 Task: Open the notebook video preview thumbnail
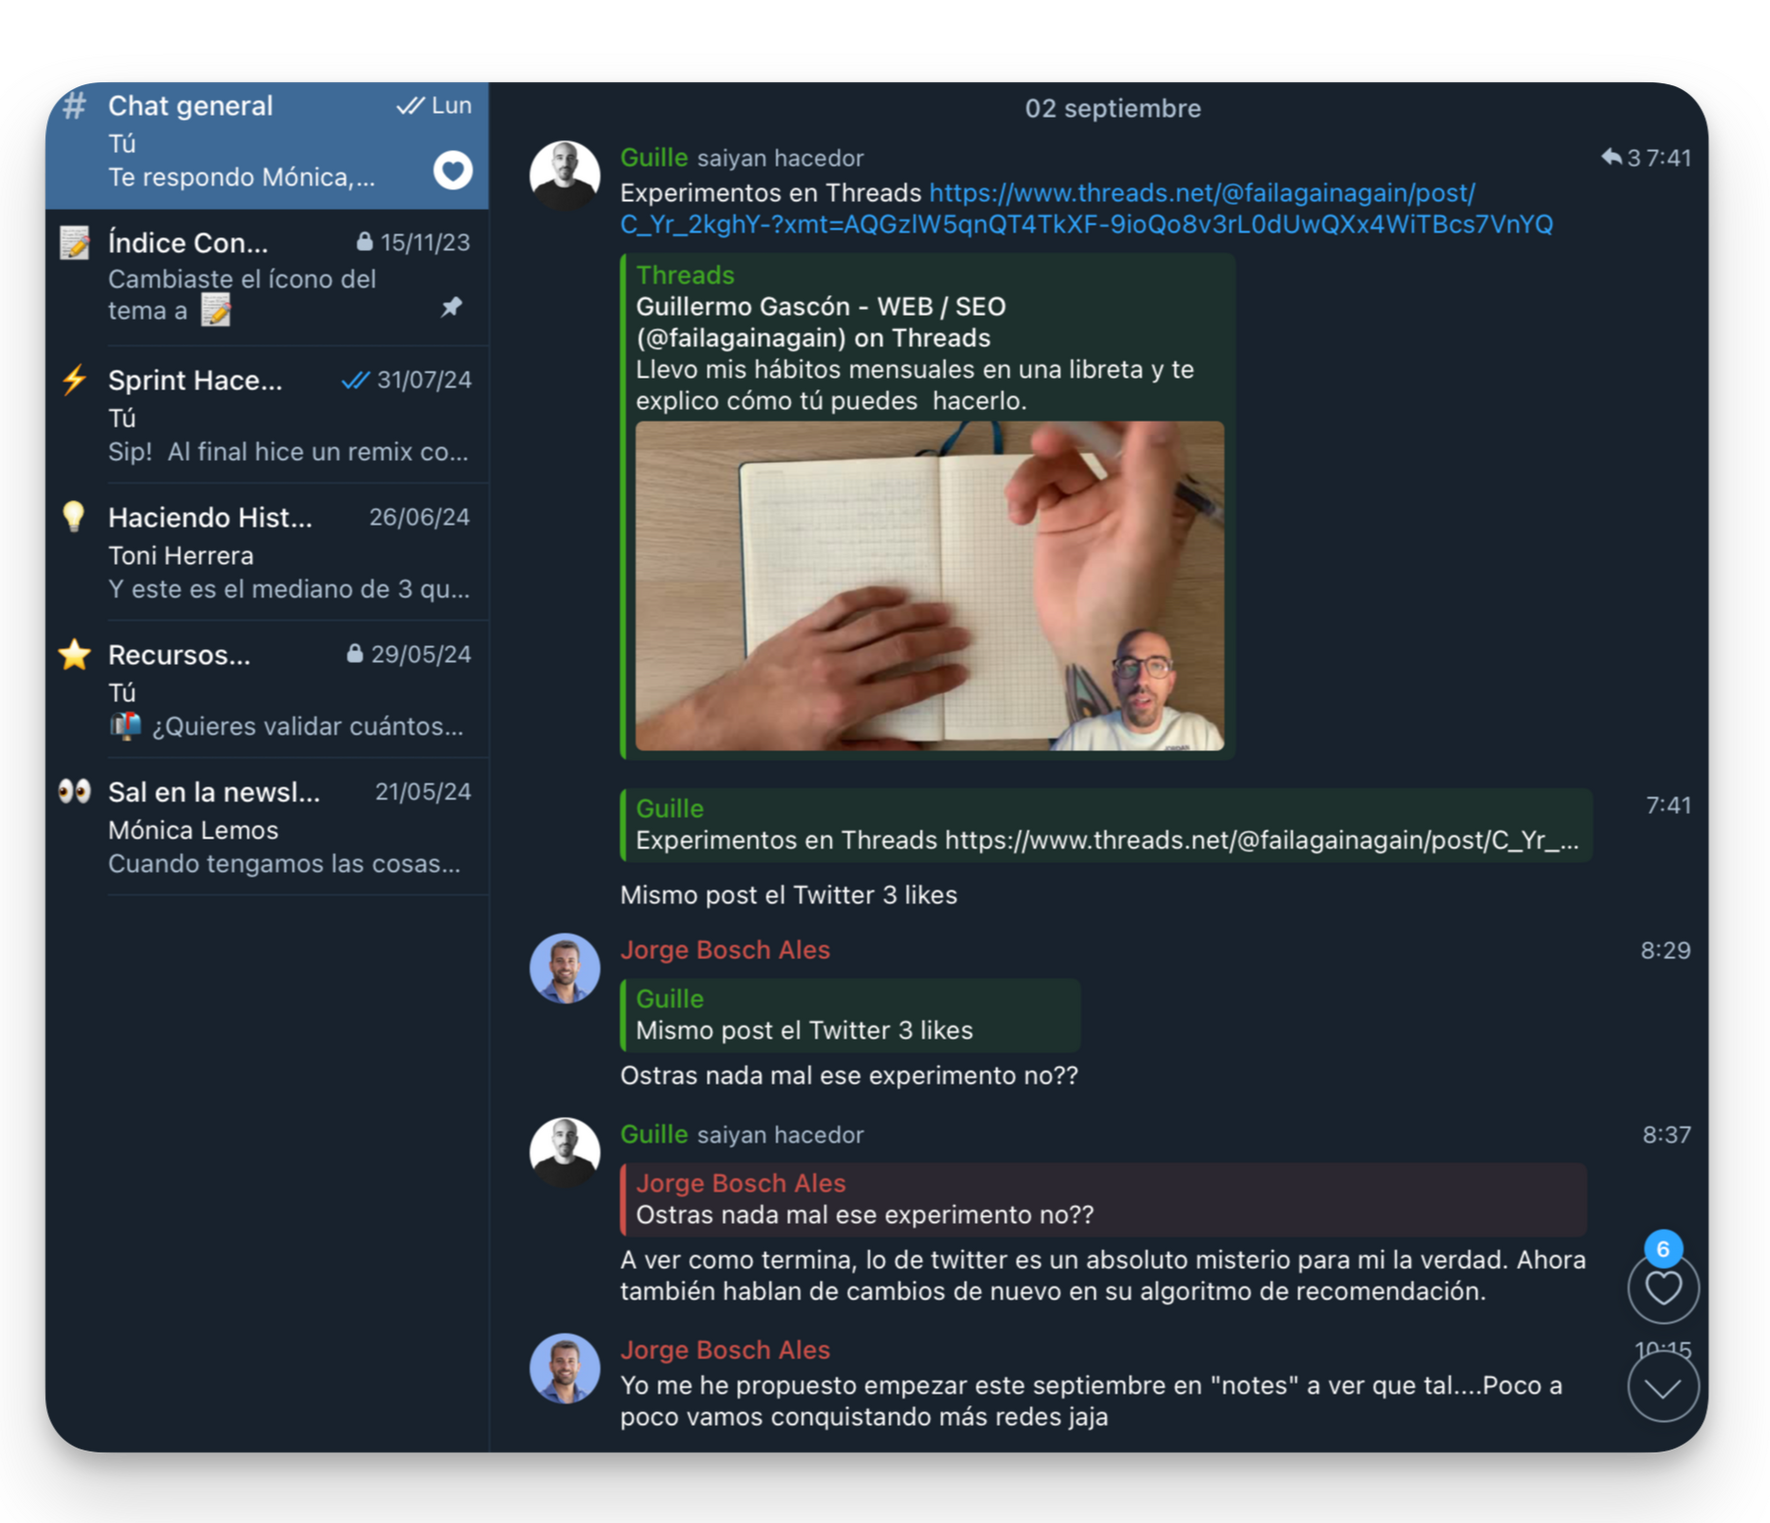point(929,585)
